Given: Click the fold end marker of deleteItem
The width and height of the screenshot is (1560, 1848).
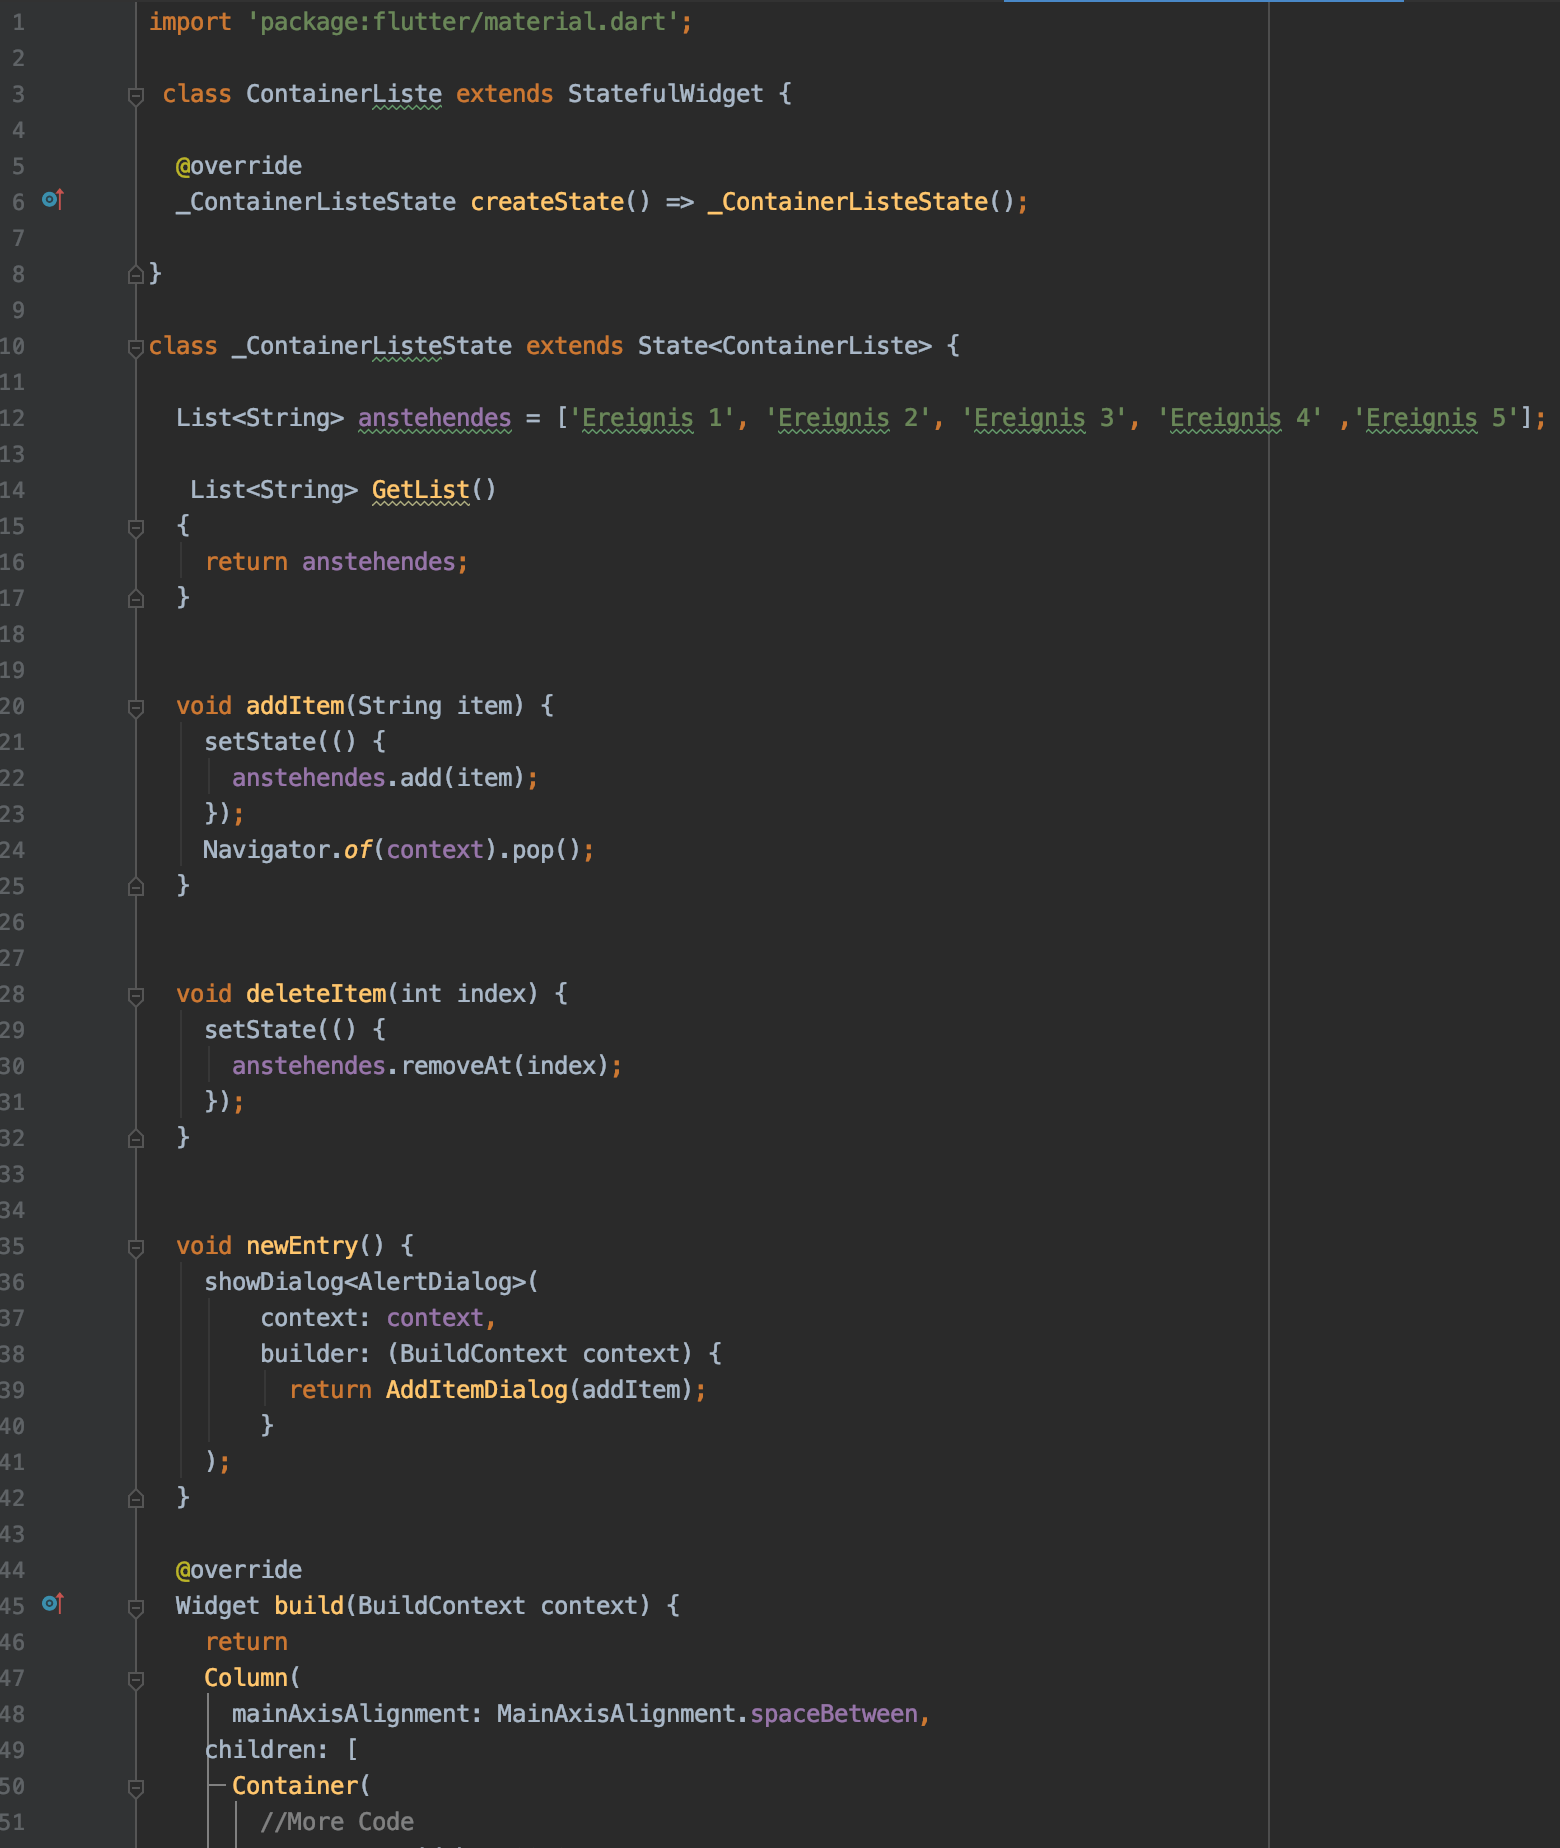Looking at the screenshot, I should (x=136, y=1138).
